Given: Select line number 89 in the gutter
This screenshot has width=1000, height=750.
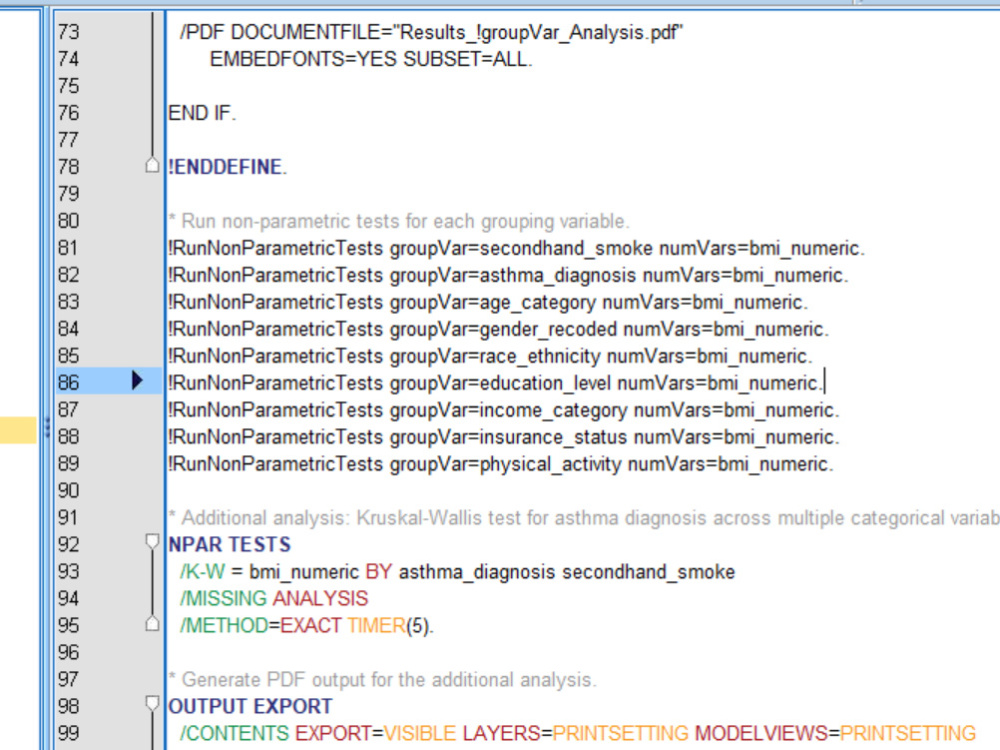Looking at the screenshot, I should 69,464.
